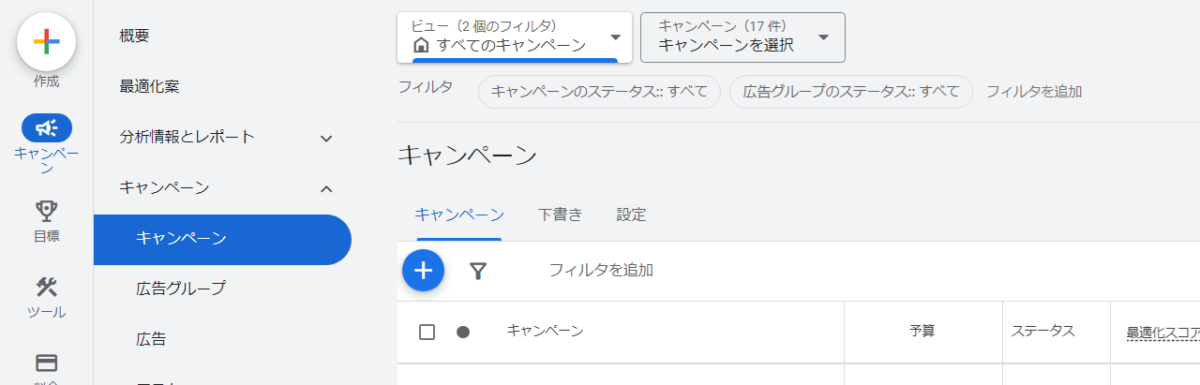Click the キャンペーンのステータス filter chip

tap(599, 92)
